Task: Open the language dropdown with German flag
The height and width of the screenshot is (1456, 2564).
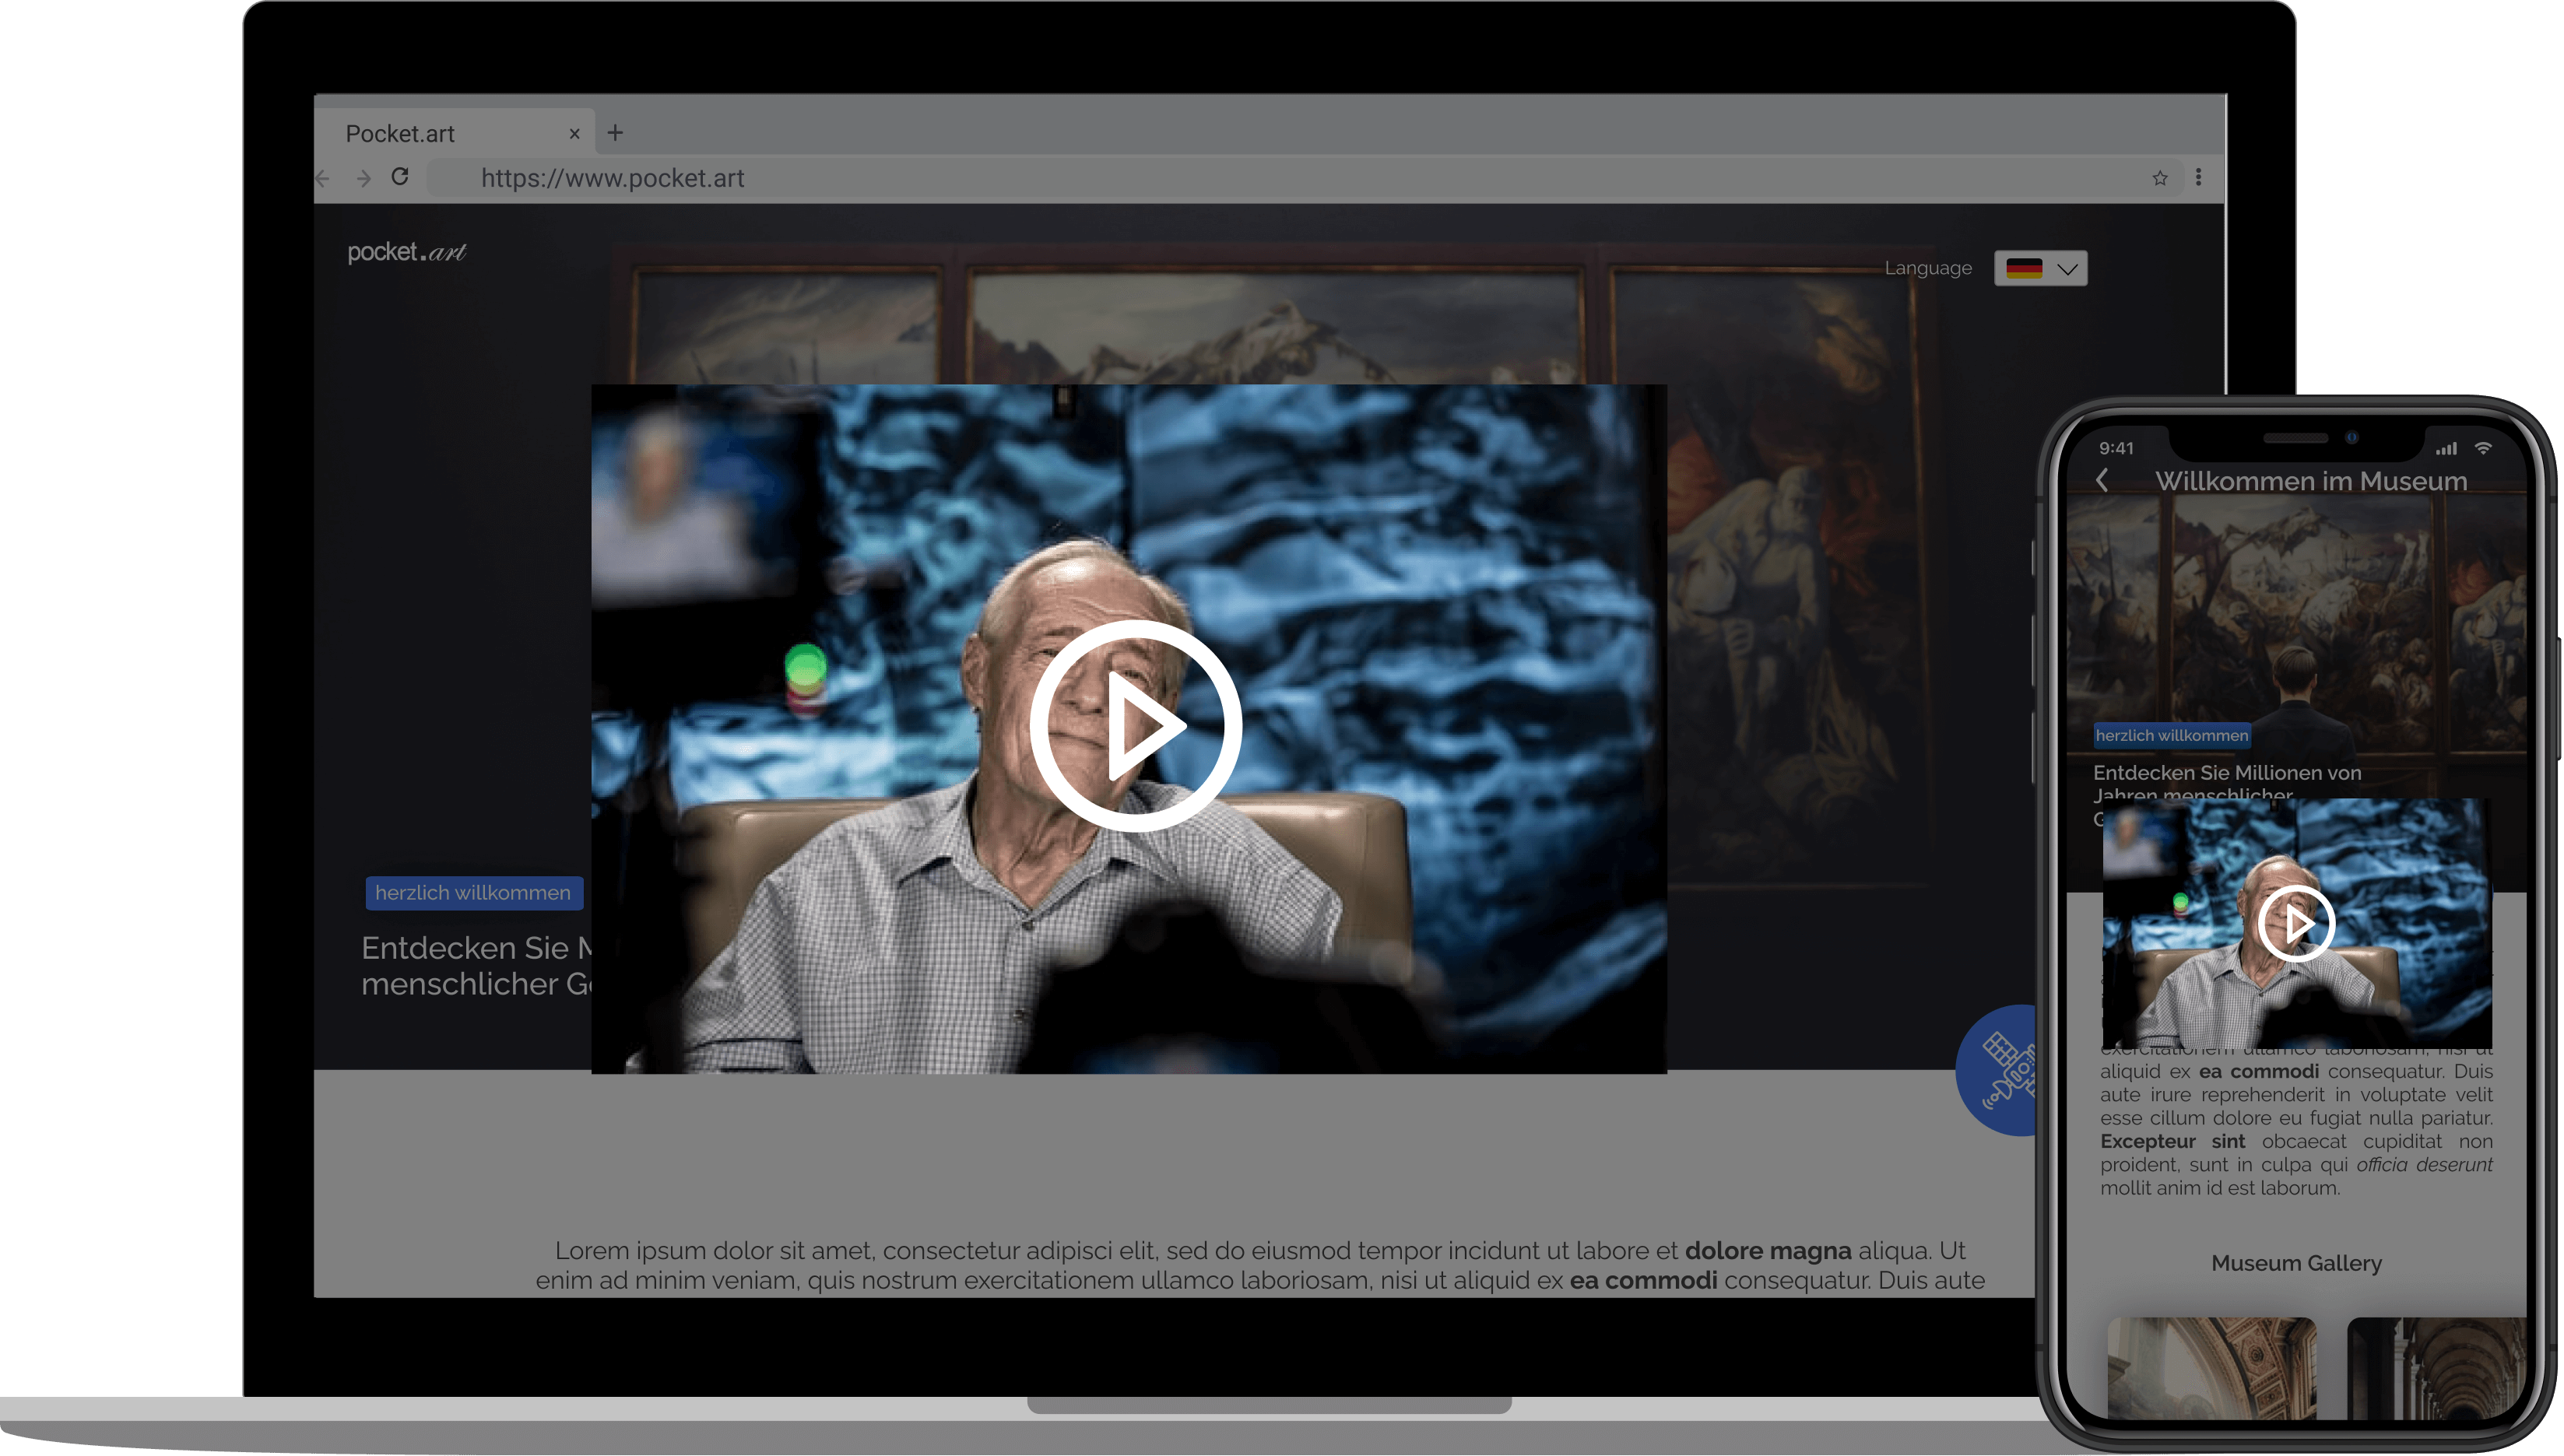Action: point(2041,268)
